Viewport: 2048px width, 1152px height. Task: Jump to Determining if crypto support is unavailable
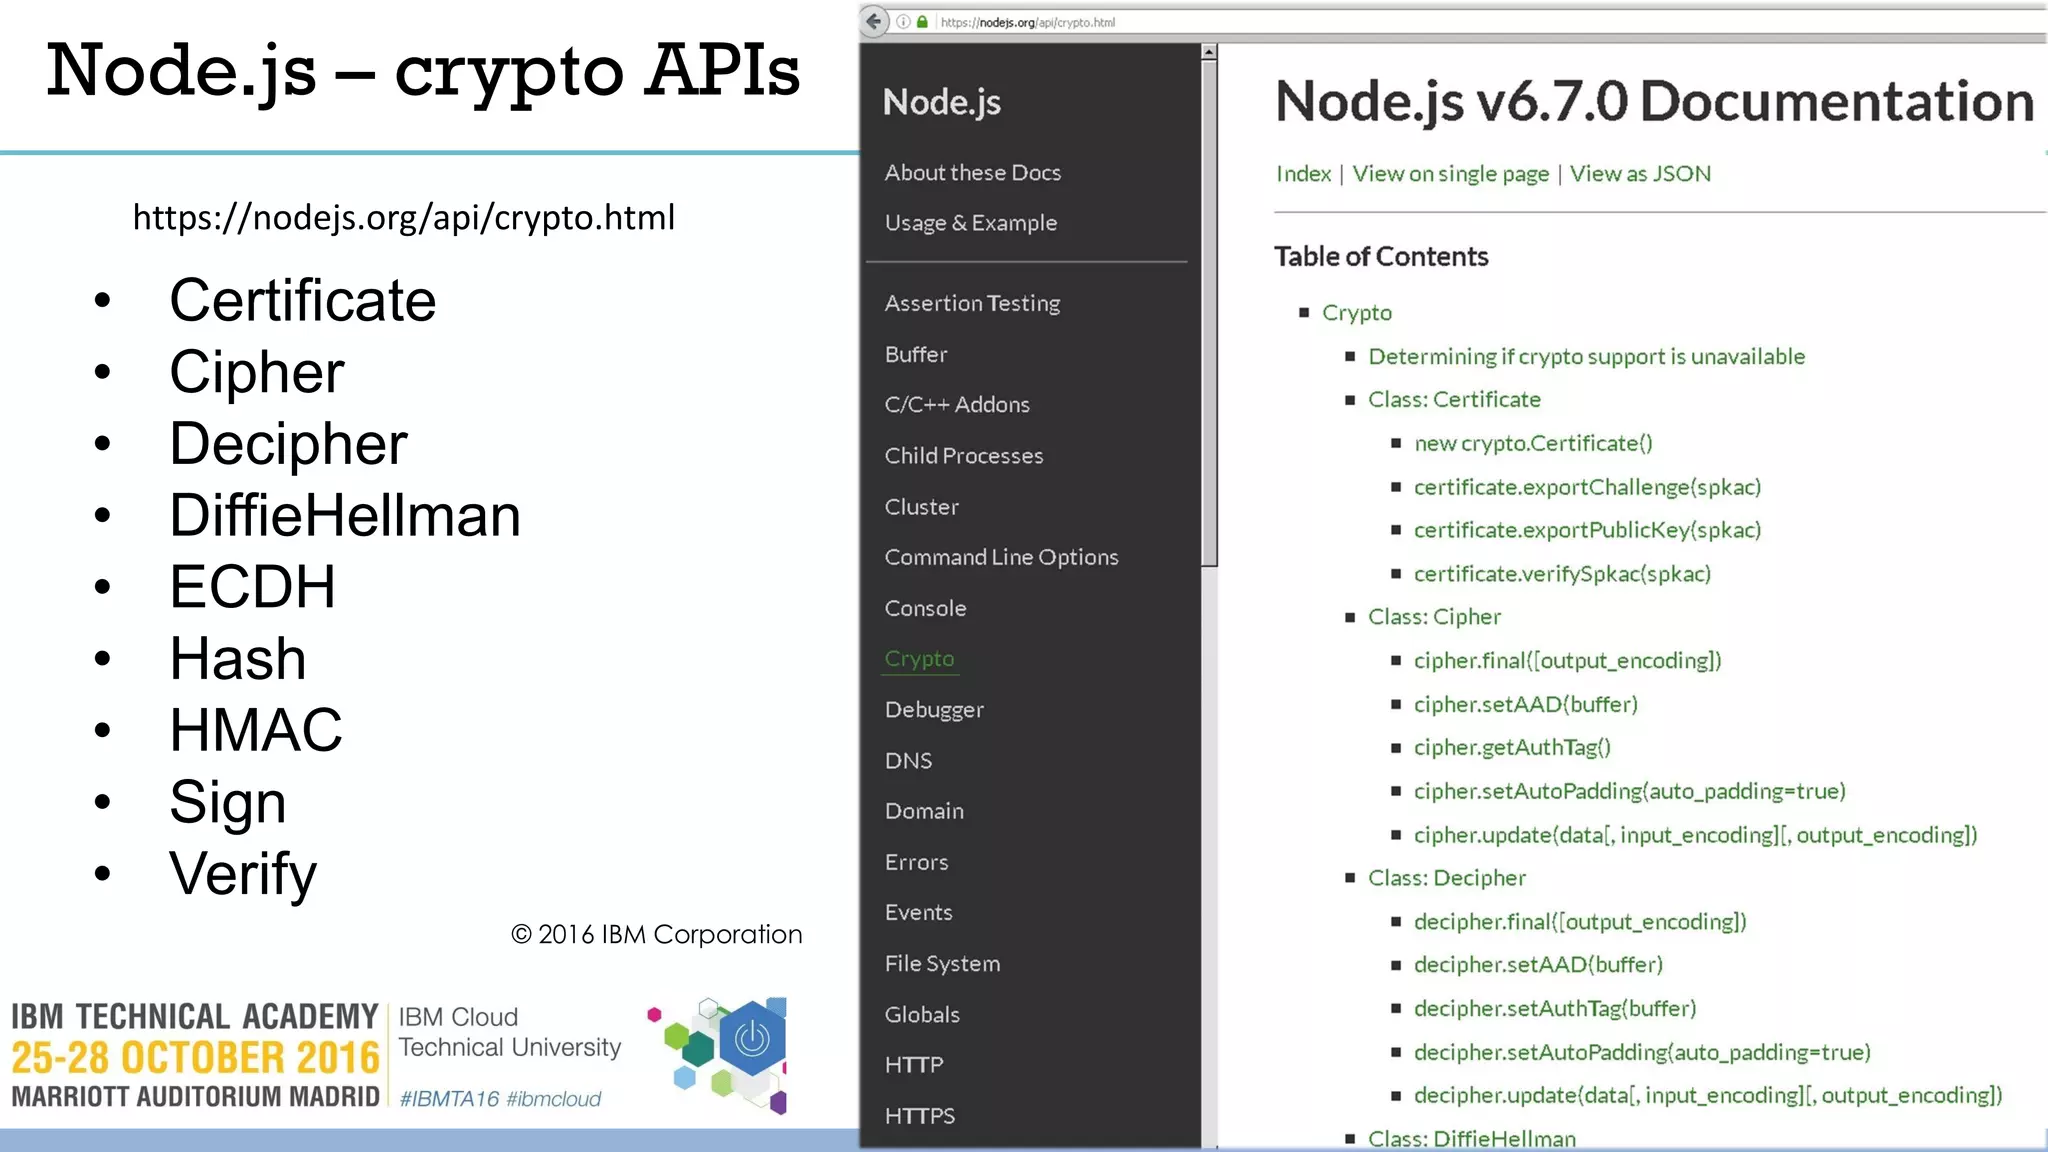pyautogui.click(x=1586, y=357)
